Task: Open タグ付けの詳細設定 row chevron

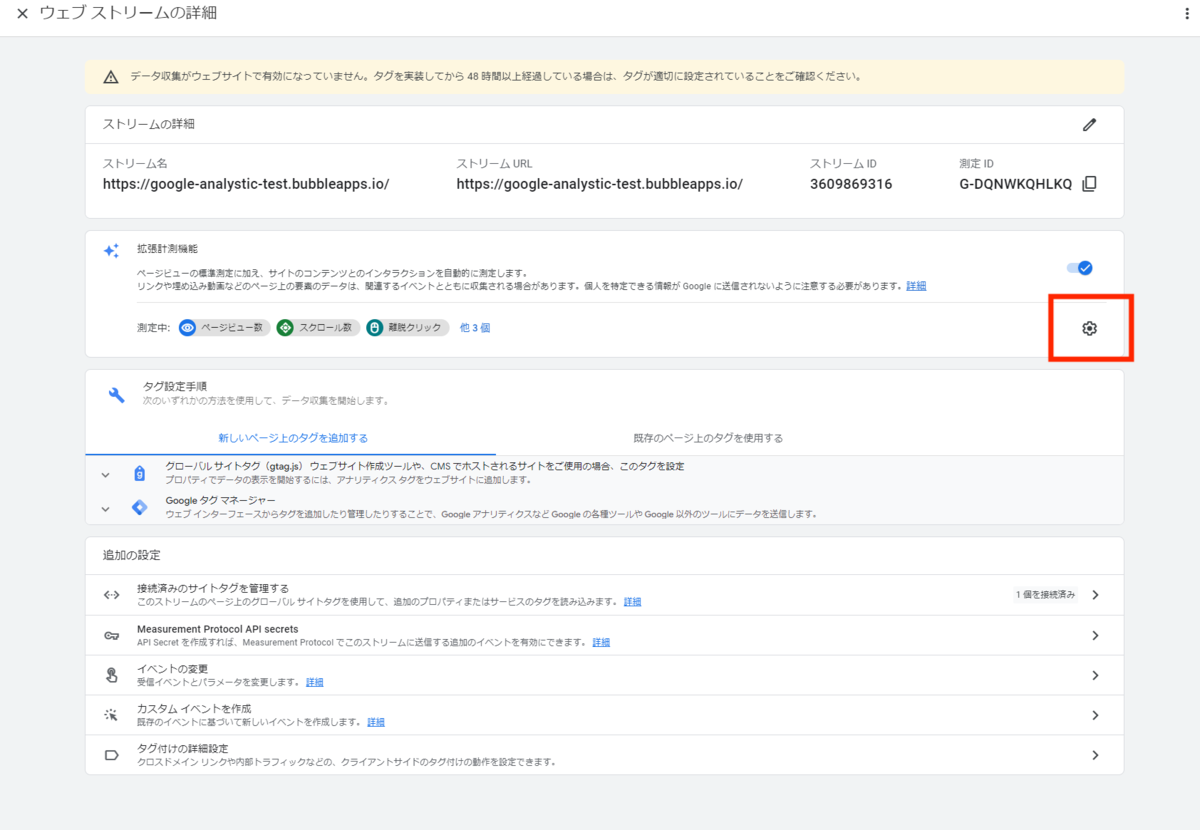Action: tap(1095, 755)
